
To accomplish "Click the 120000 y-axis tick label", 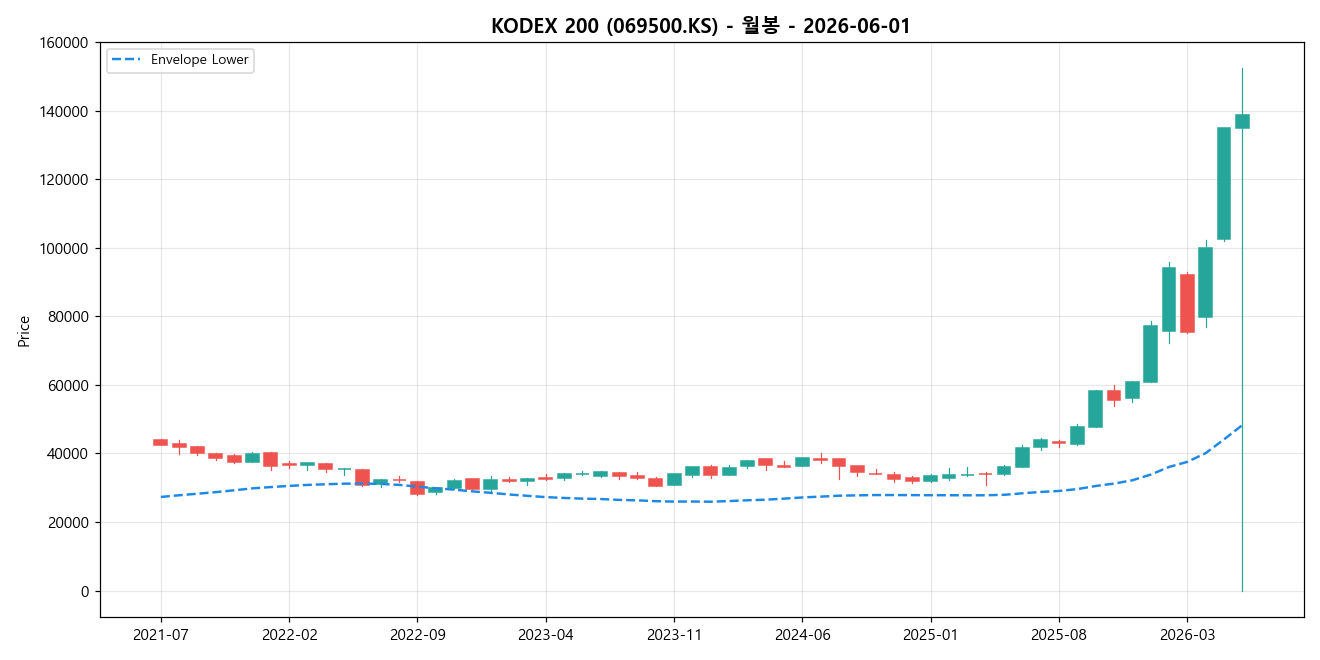I will 66,180.
